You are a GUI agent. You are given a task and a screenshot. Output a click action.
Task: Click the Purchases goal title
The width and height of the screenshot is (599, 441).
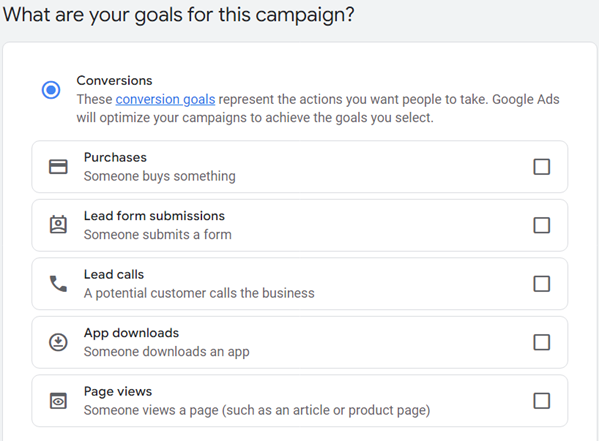[115, 157]
